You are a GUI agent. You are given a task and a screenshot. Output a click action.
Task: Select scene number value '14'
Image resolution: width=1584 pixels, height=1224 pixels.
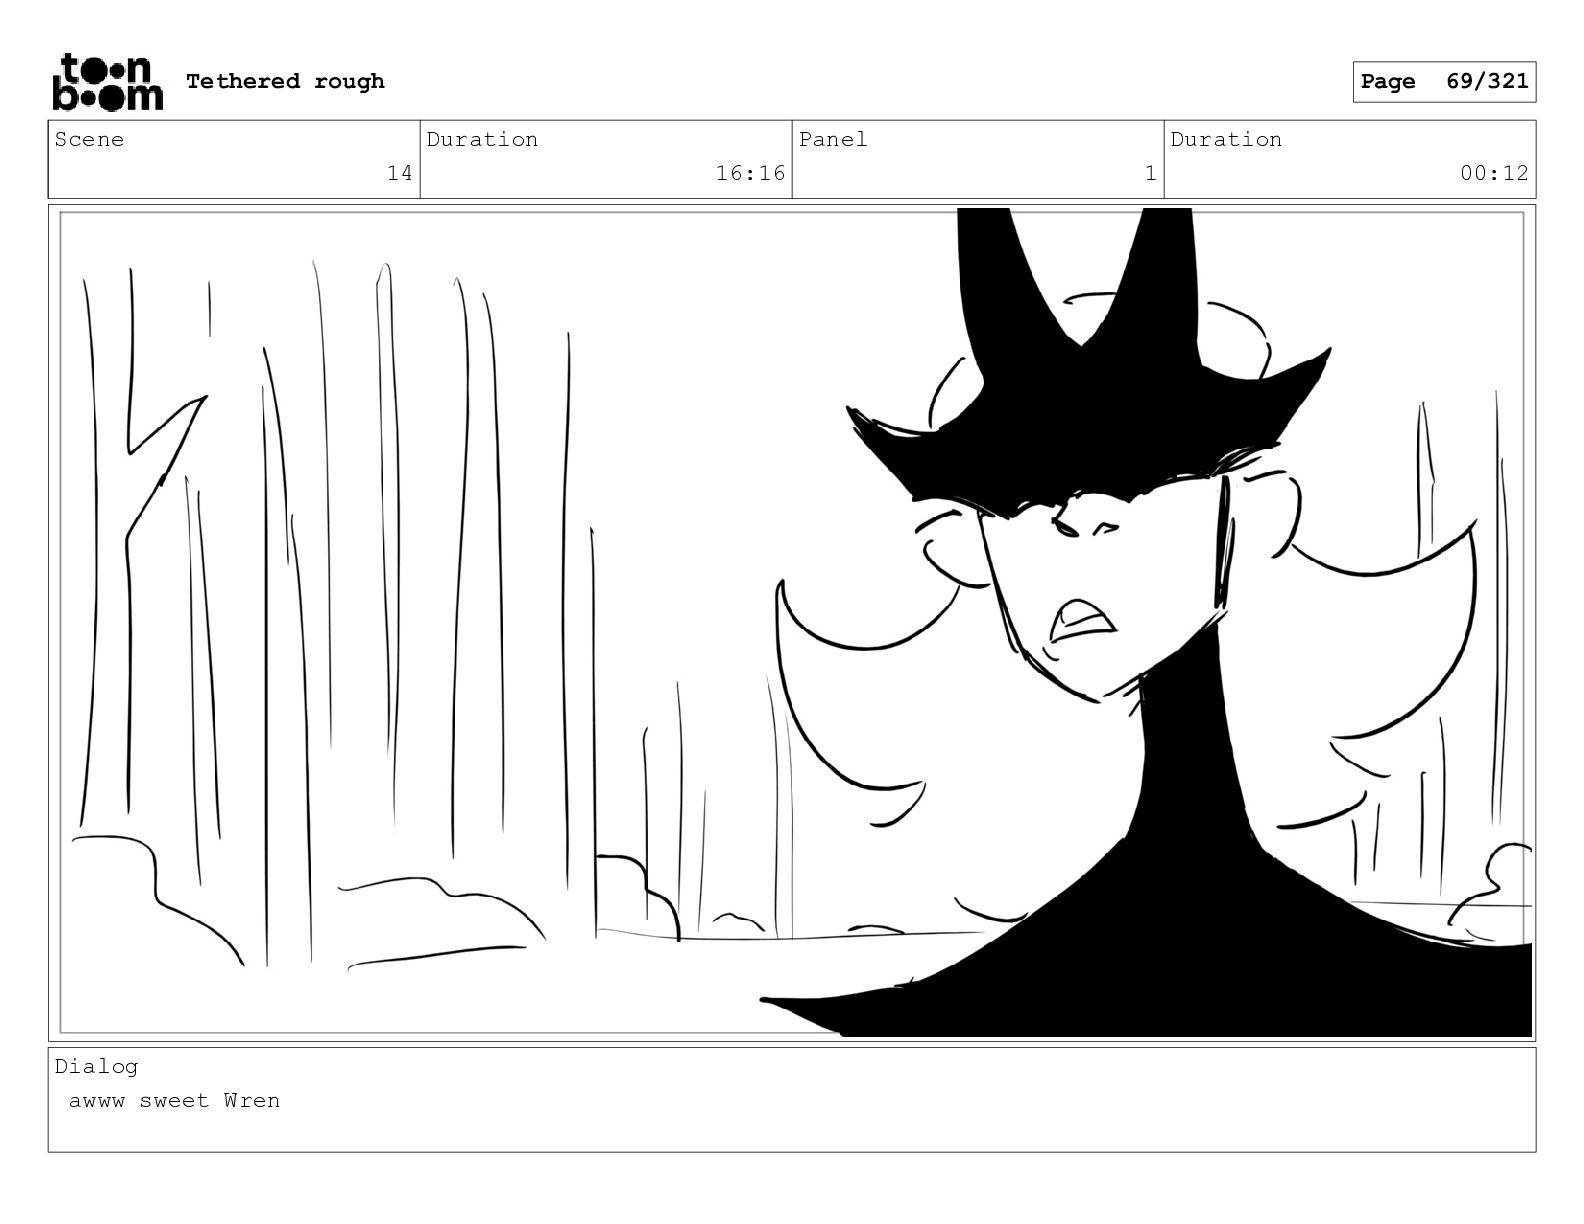click(399, 173)
